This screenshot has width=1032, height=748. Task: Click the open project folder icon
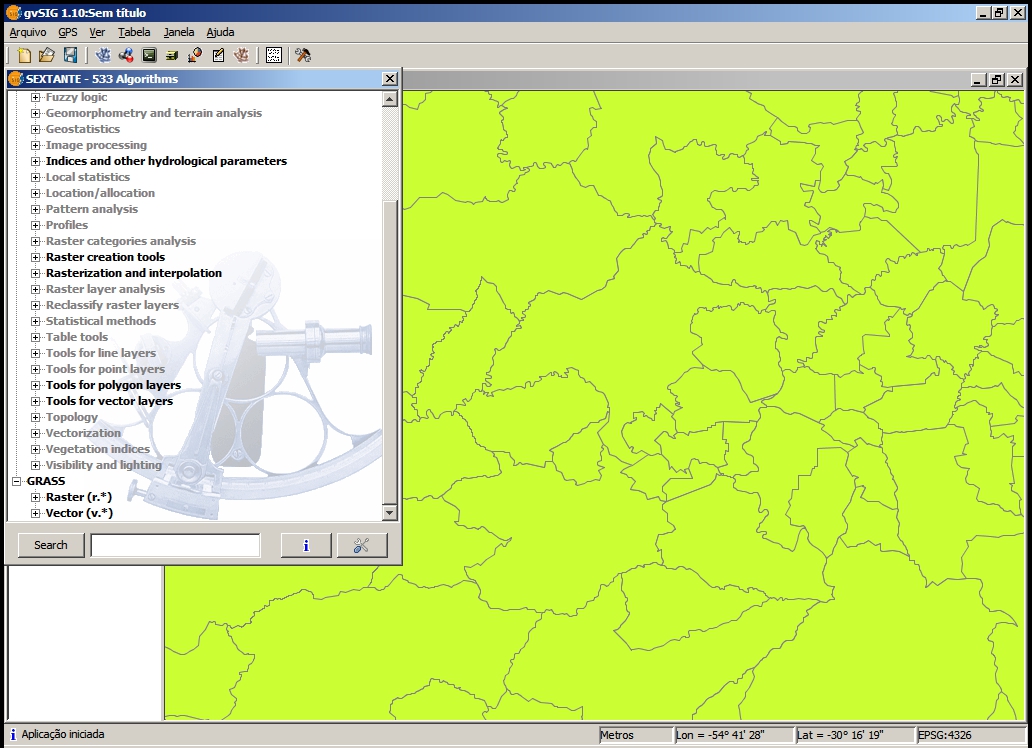pos(46,55)
